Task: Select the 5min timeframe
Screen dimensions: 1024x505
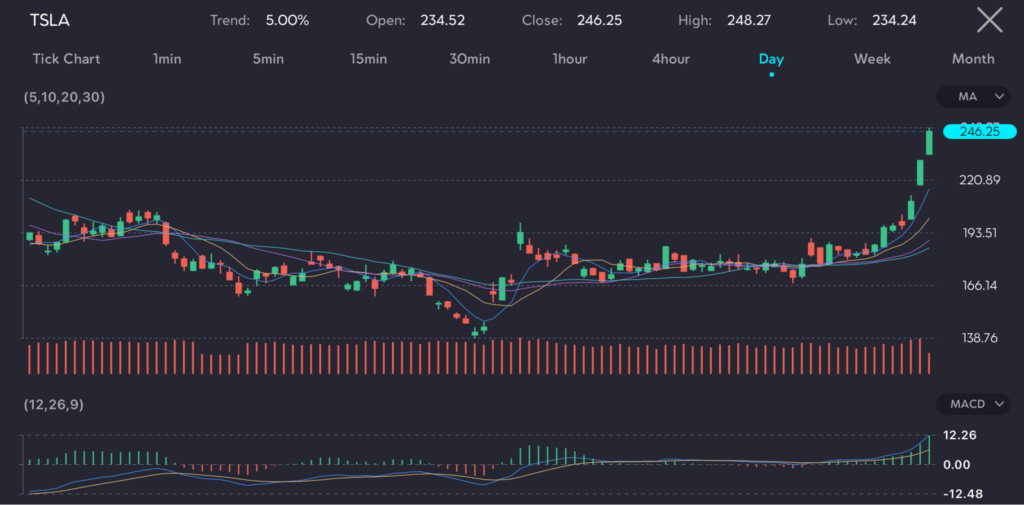Action: 268,59
